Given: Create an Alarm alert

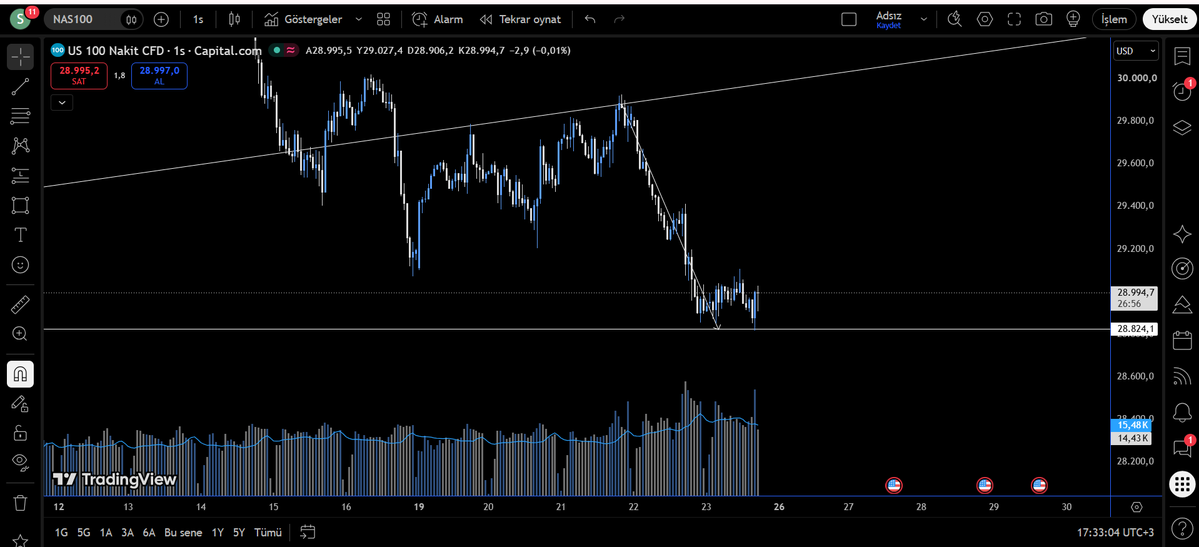Looking at the screenshot, I should point(437,19).
